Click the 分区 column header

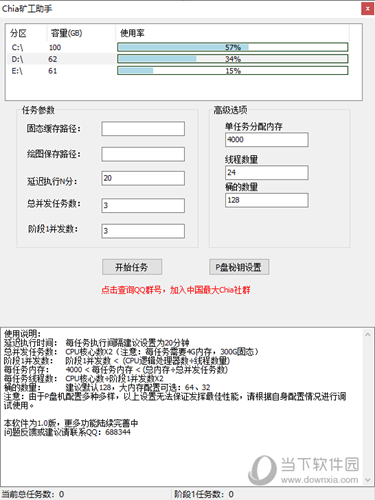pyautogui.click(x=27, y=33)
